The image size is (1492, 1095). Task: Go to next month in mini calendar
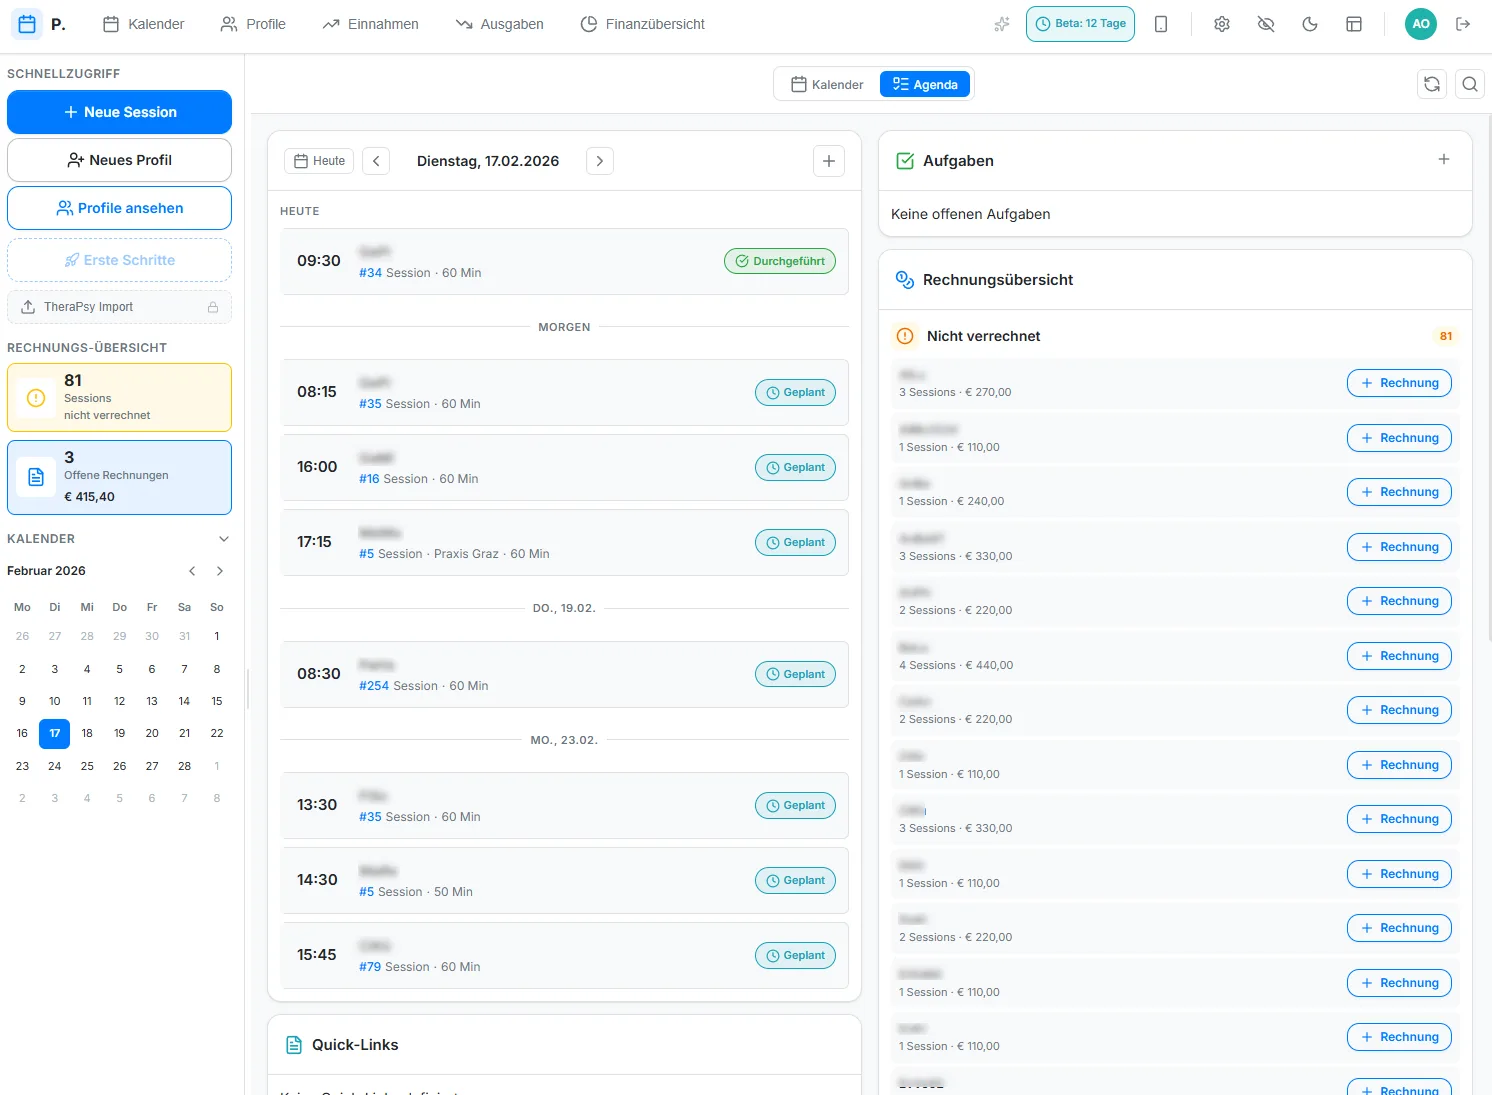220,571
